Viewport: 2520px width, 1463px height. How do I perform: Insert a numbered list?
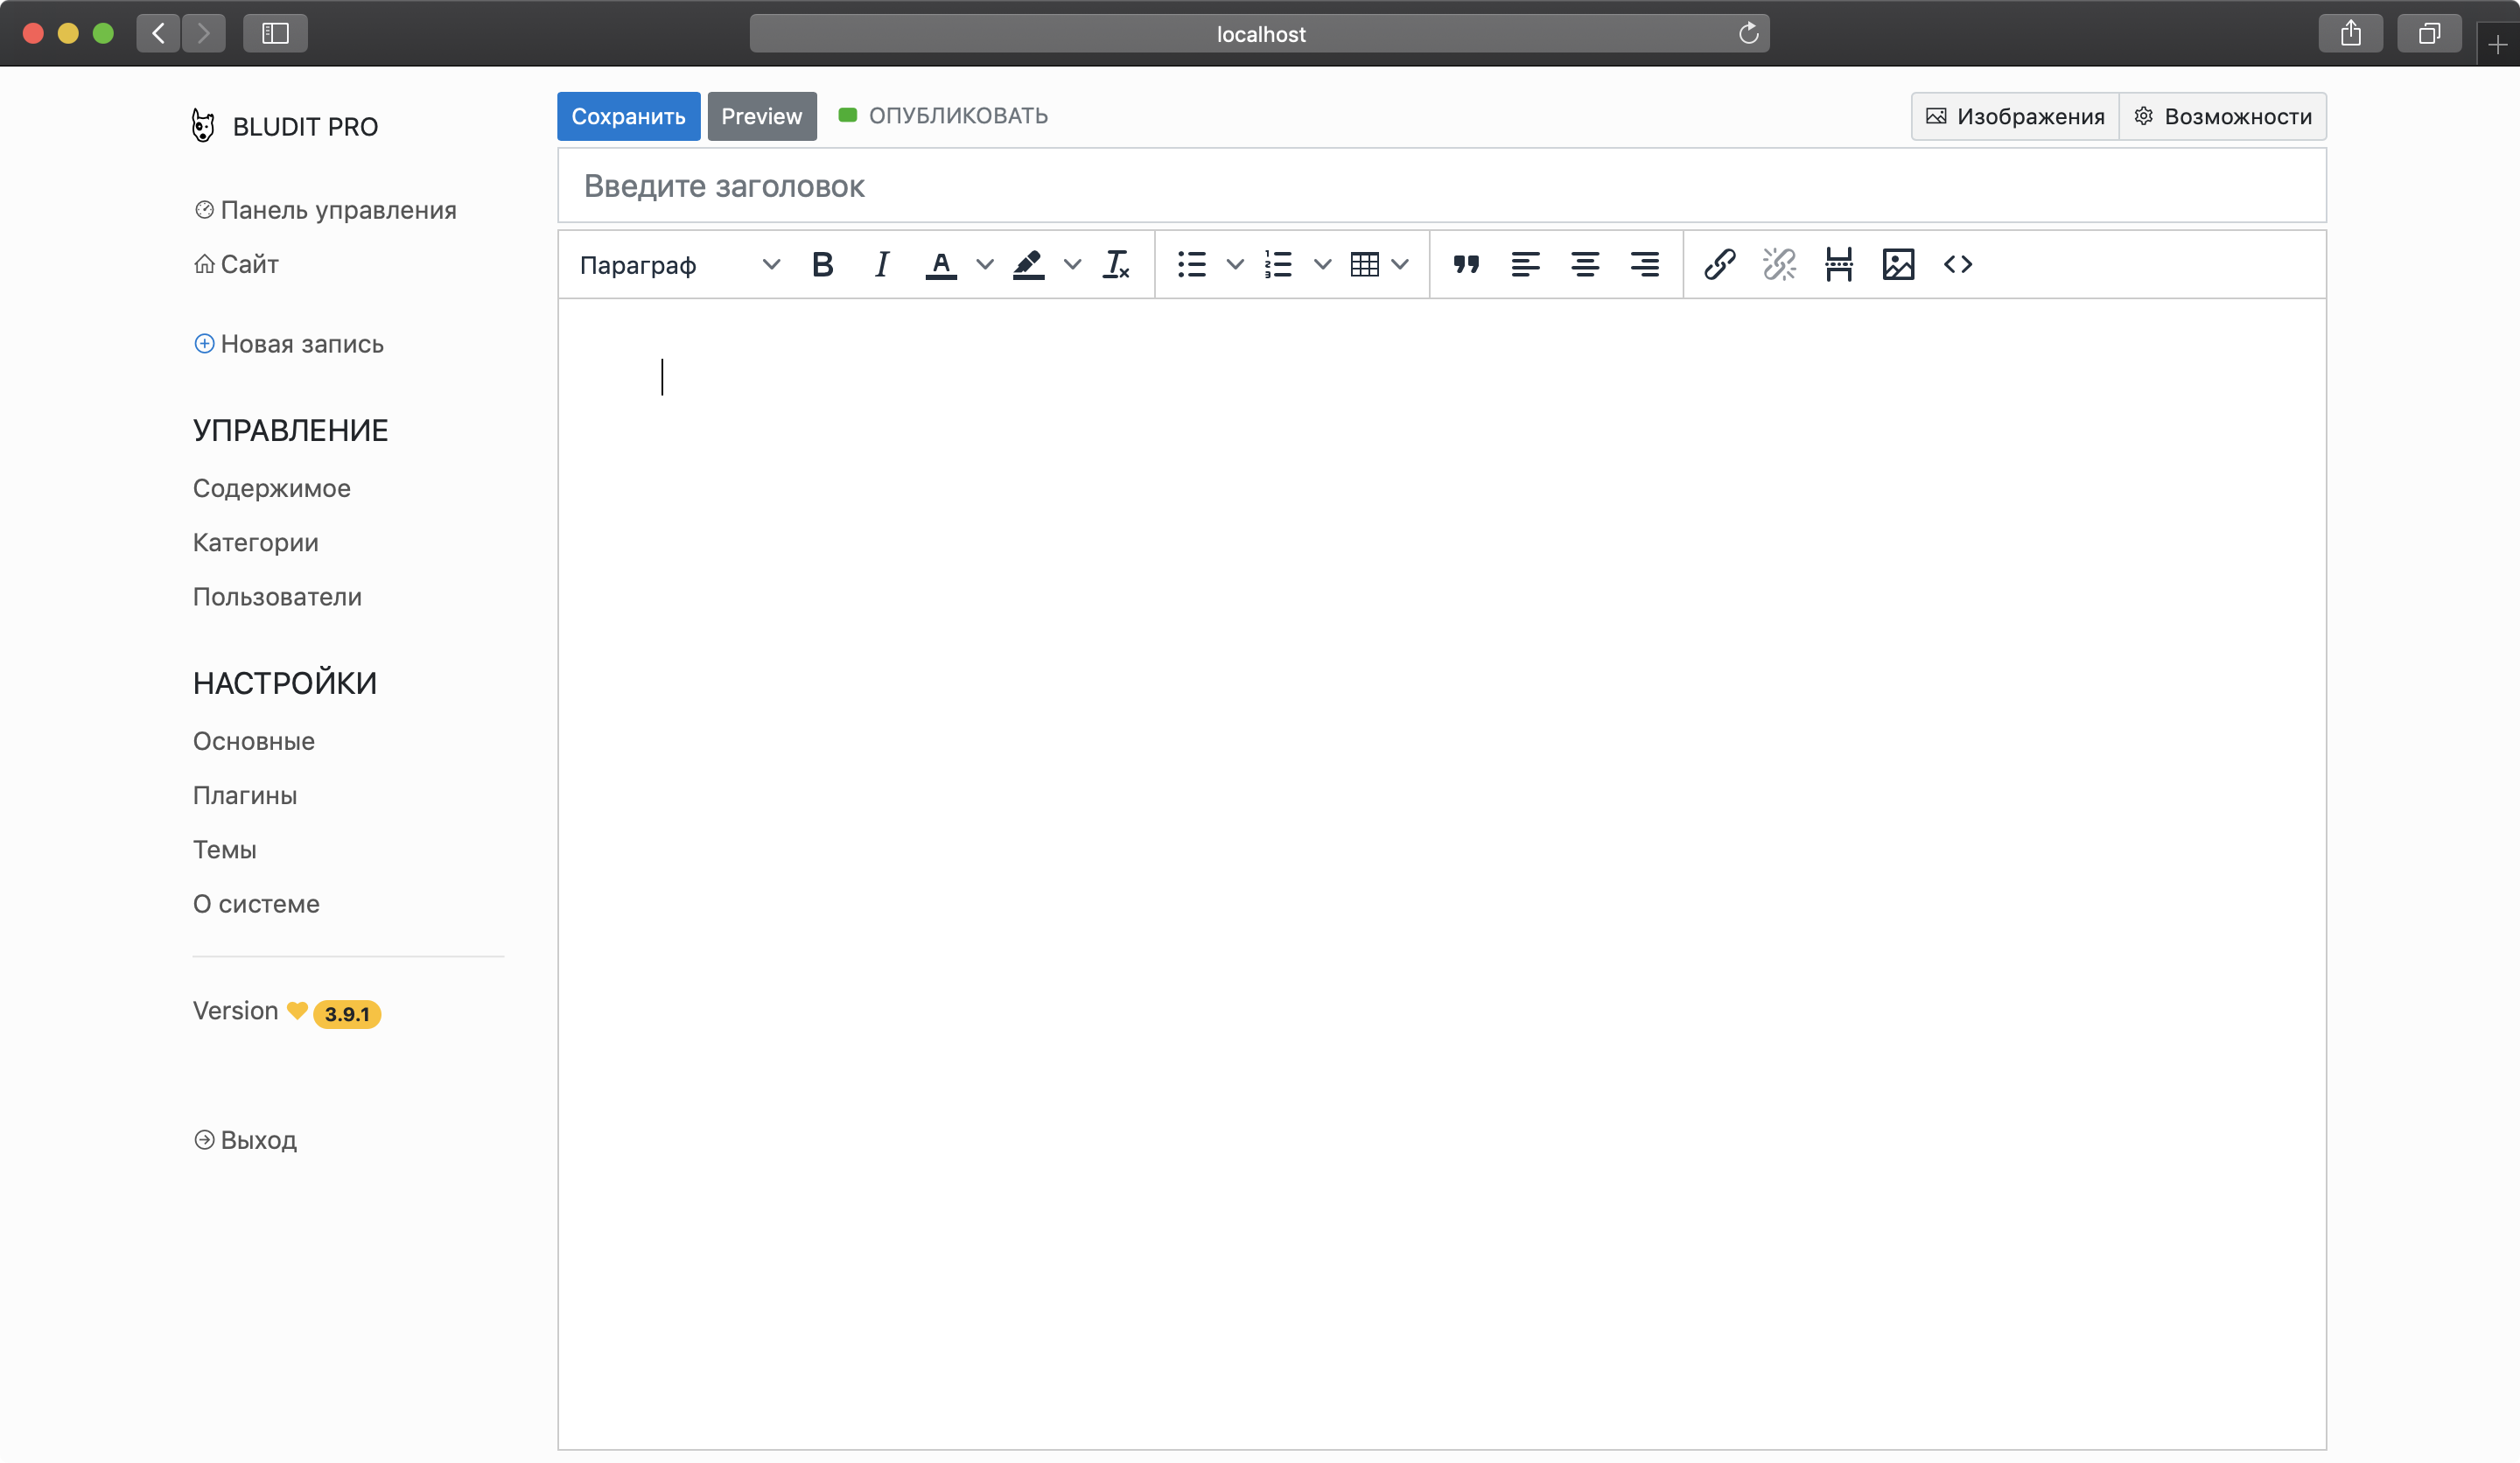pos(1279,265)
